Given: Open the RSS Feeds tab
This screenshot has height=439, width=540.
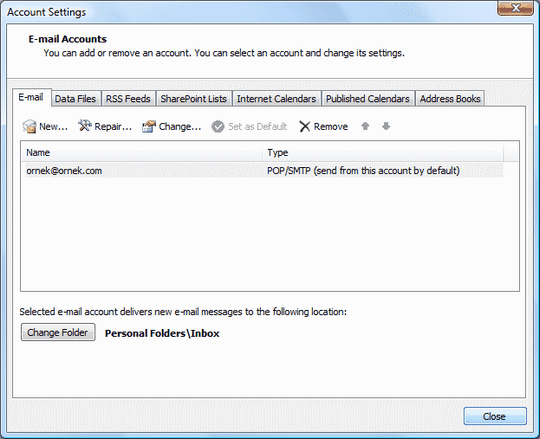Looking at the screenshot, I should pyautogui.click(x=128, y=99).
